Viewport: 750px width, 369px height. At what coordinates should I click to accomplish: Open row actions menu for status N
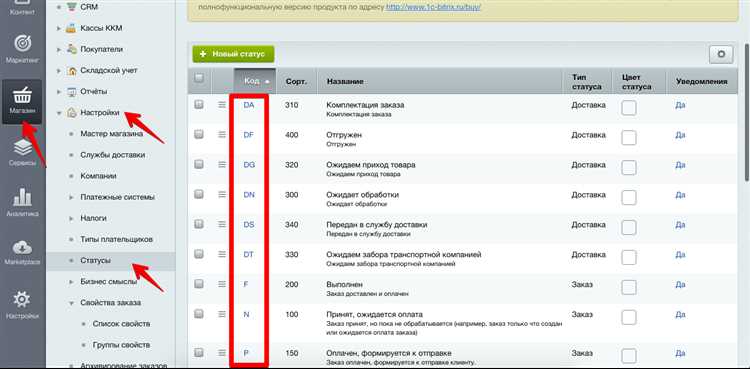[222, 314]
